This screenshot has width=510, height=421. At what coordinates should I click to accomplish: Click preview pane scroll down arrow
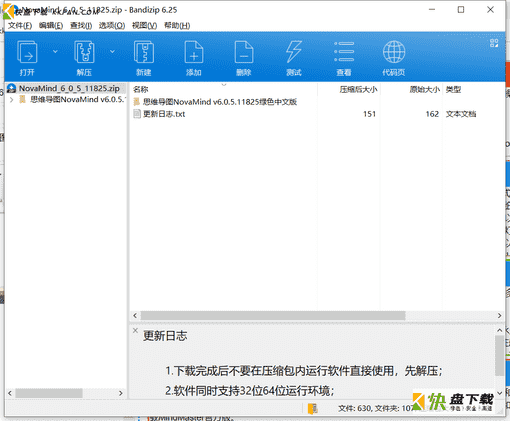pyautogui.click(x=499, y=393)
